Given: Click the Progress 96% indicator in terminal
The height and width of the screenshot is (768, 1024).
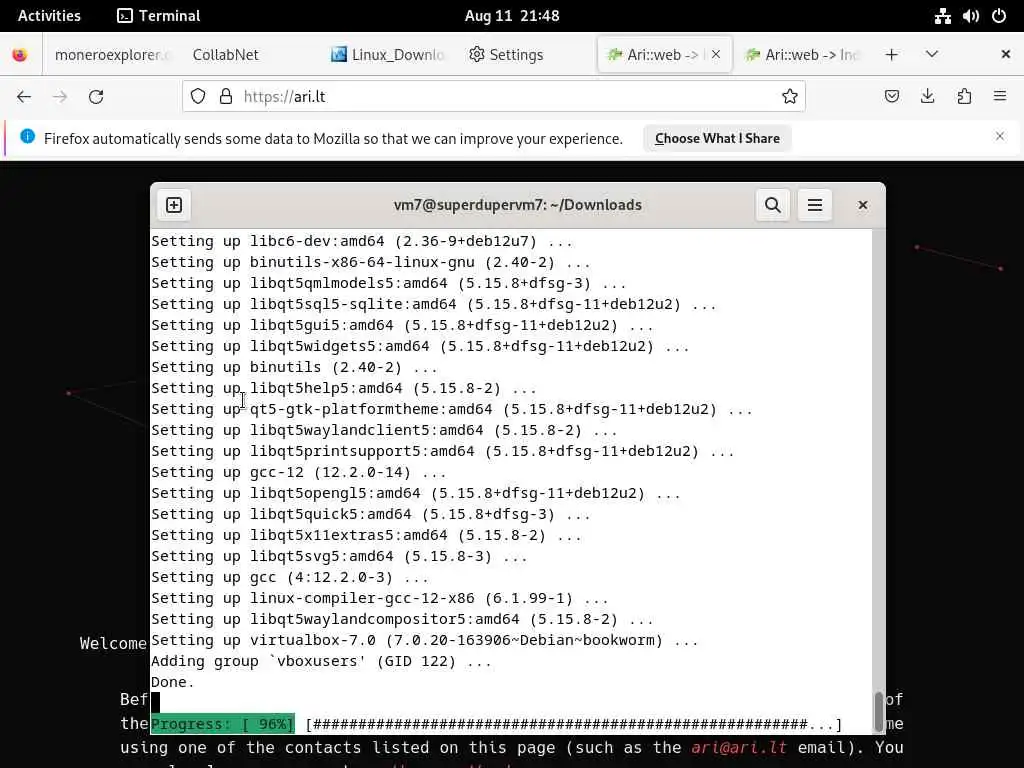Looking at the screenshot, I should (x=223, y=724).
